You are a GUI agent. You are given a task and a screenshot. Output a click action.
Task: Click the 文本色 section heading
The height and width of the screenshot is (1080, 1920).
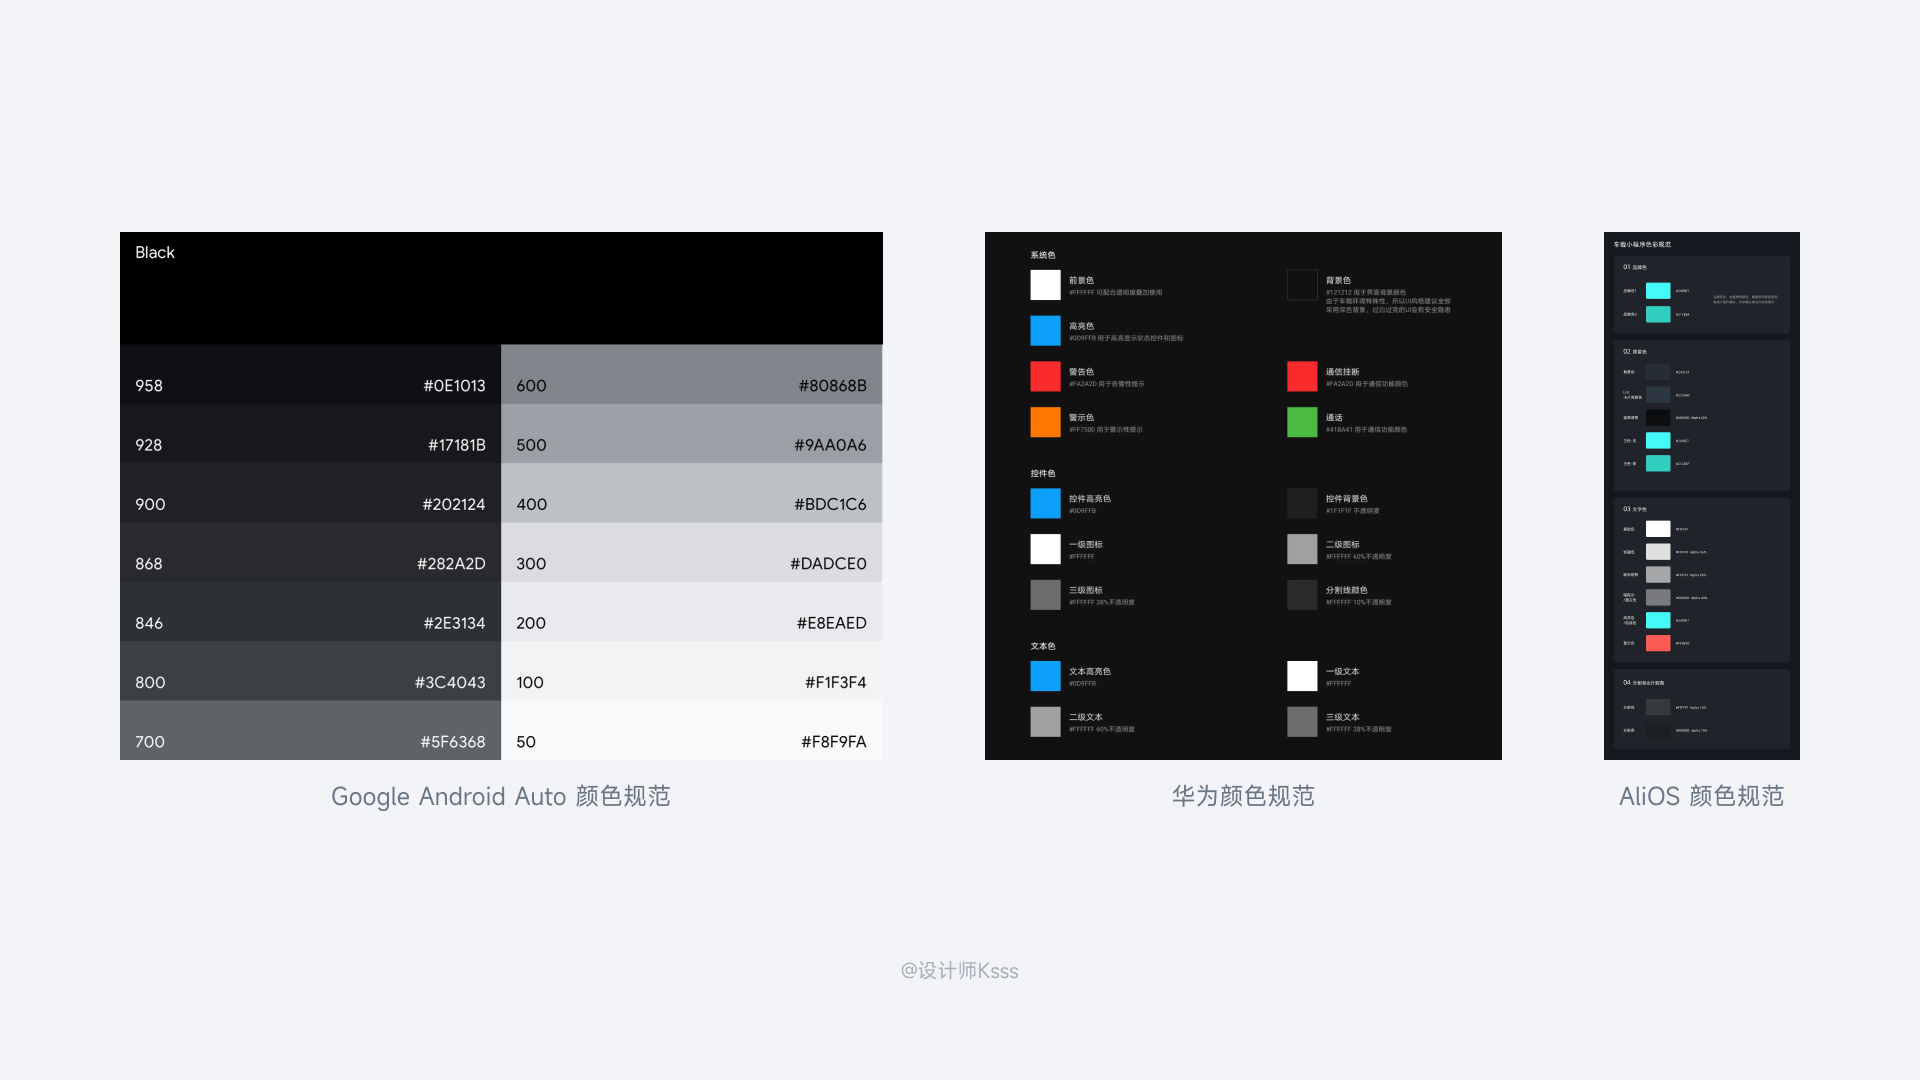tap(1043, 646)
